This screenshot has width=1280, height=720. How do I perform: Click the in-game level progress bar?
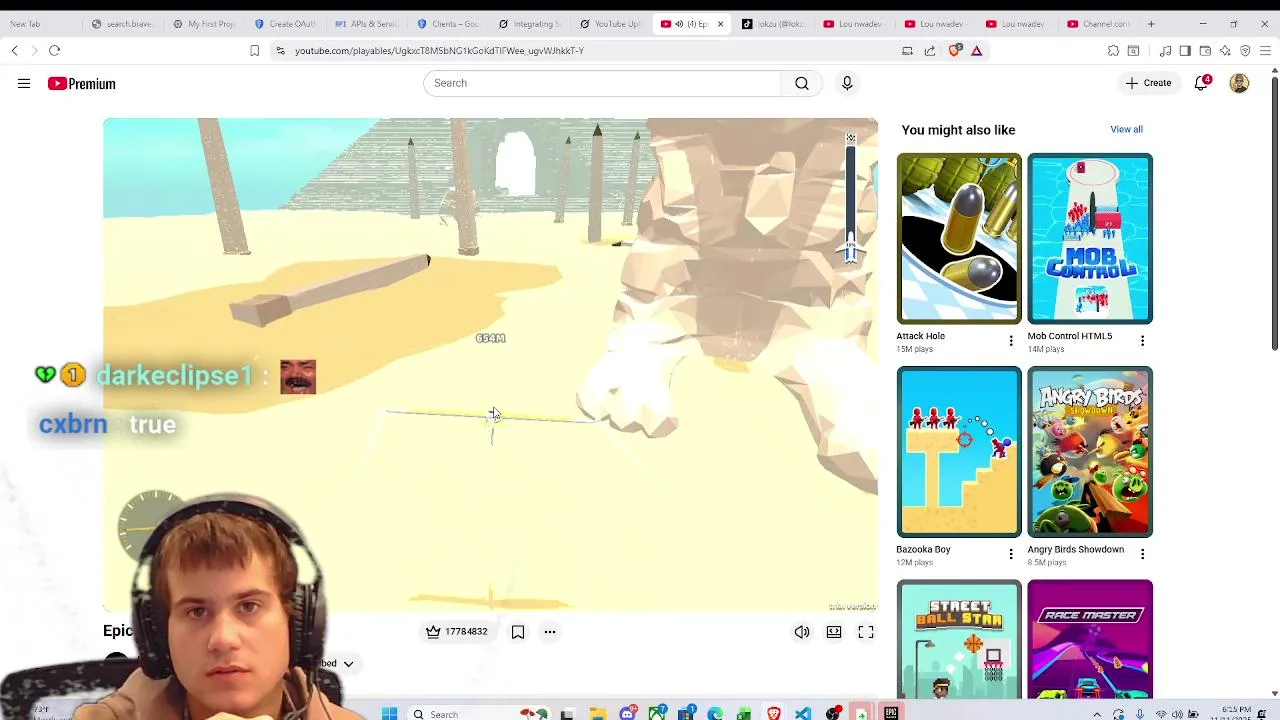851,197
